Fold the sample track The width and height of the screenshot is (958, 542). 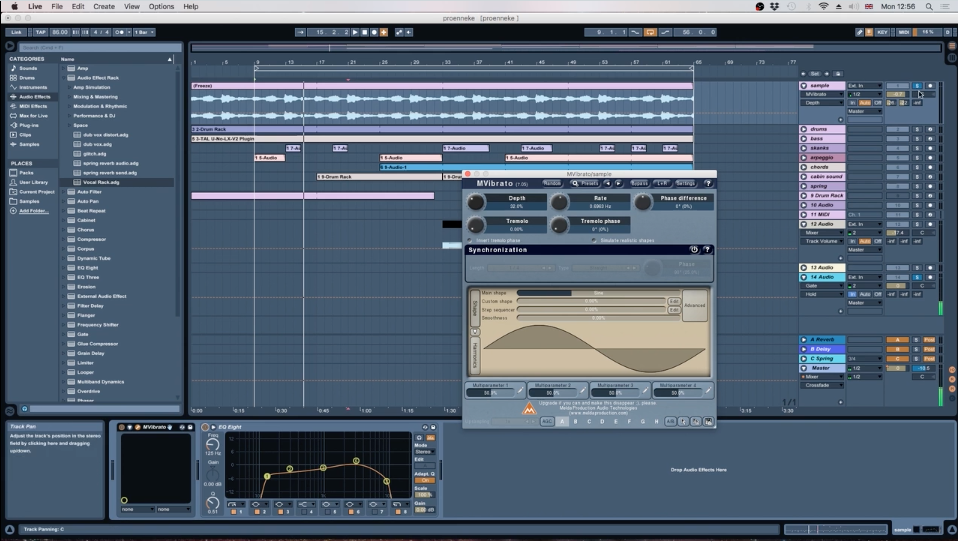pyautogui.click(x=804, y=86)
